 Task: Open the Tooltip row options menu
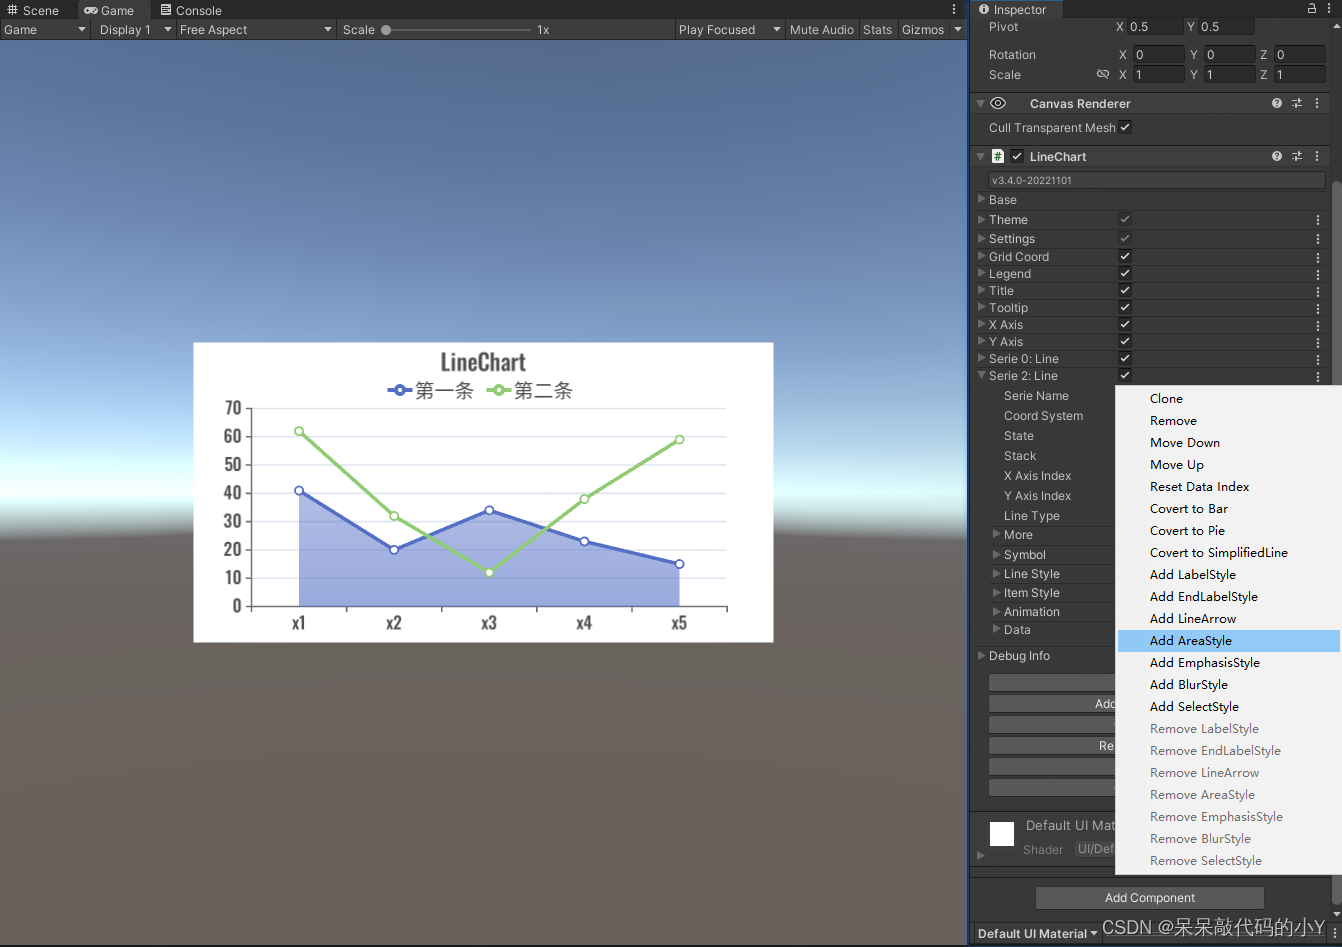coord(1318,308)
